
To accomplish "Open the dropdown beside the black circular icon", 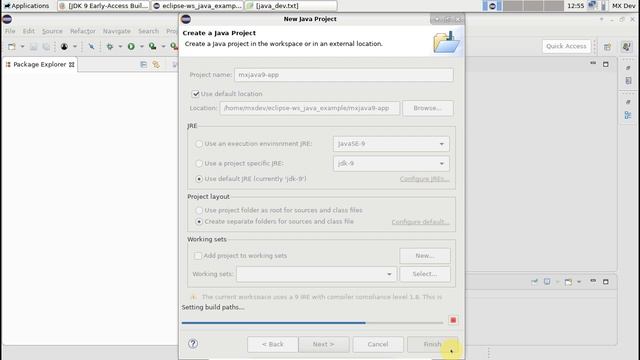I will coord(75,47).
